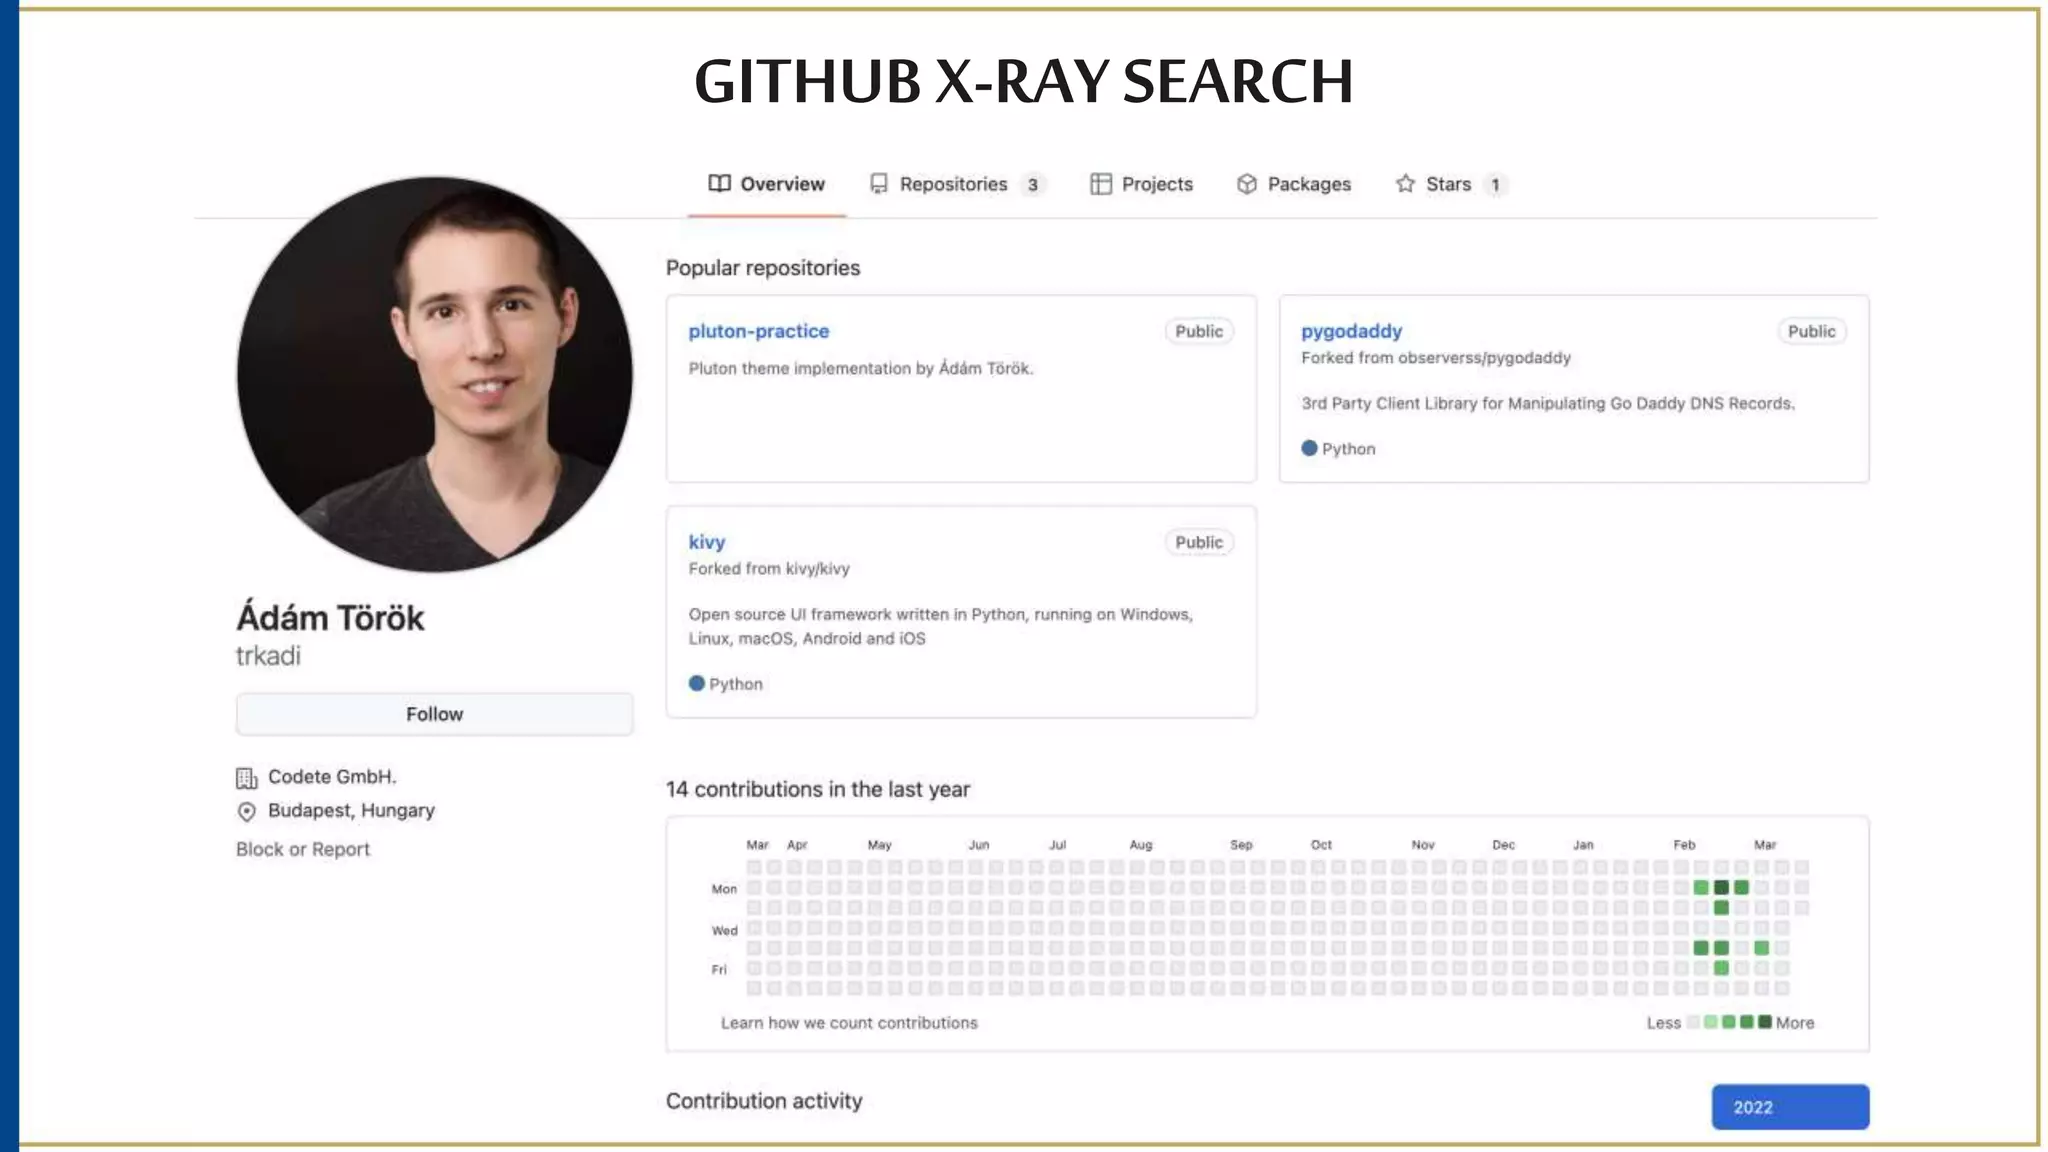Click the Projects table icon

tap(1100, 184)
